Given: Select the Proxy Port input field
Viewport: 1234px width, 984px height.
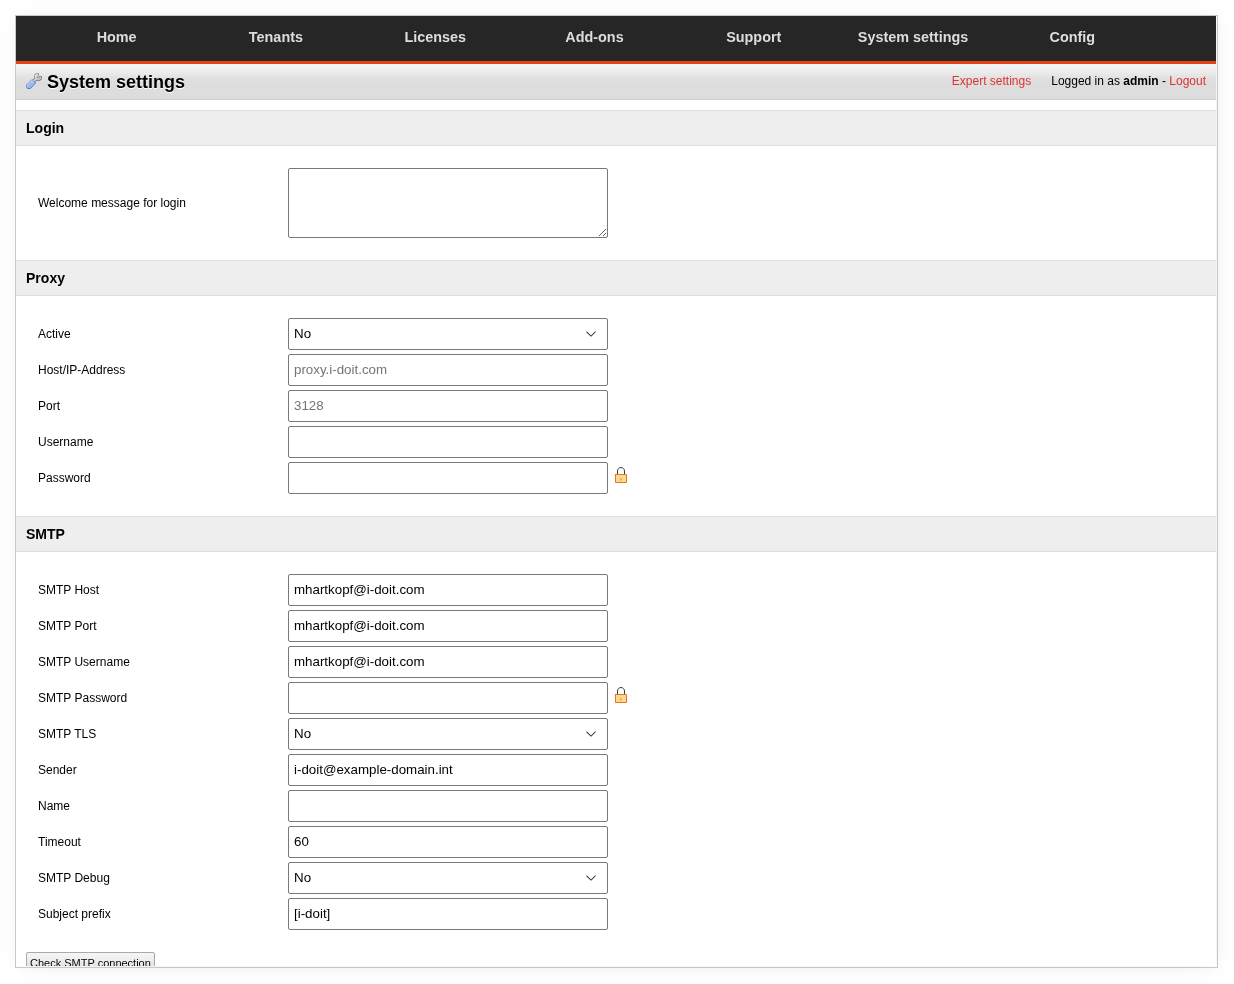Looking at the screenshot, I should [x=447, y=406].
